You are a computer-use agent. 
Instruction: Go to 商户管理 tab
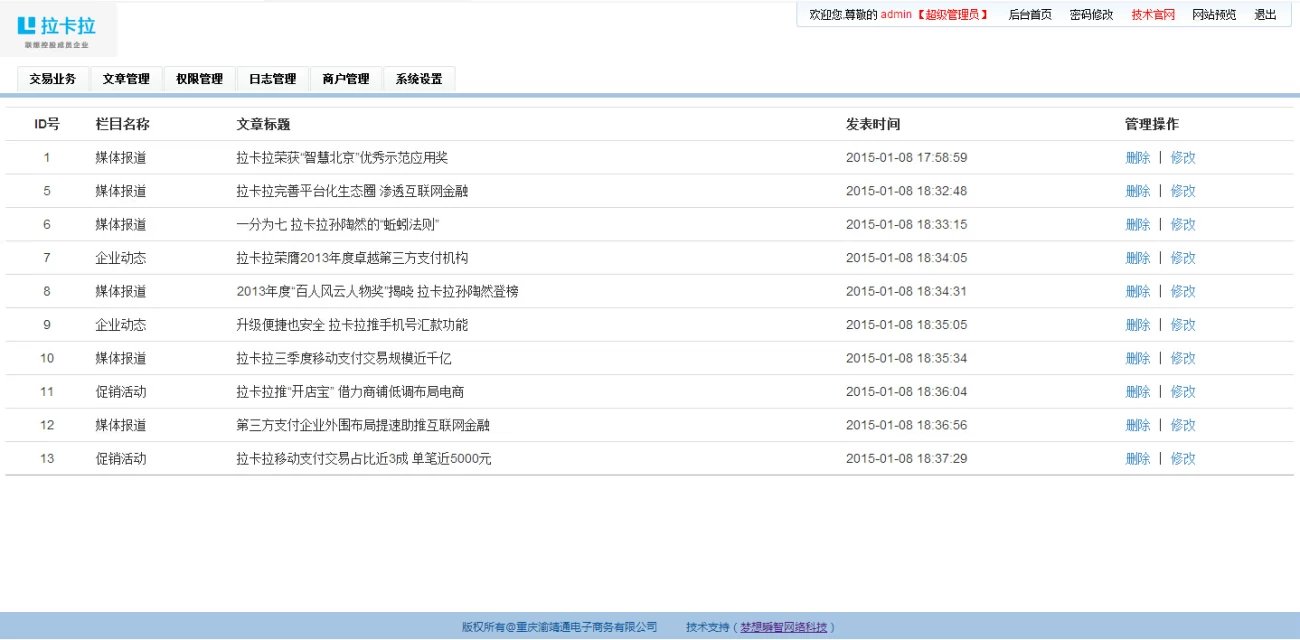point(346,79)
